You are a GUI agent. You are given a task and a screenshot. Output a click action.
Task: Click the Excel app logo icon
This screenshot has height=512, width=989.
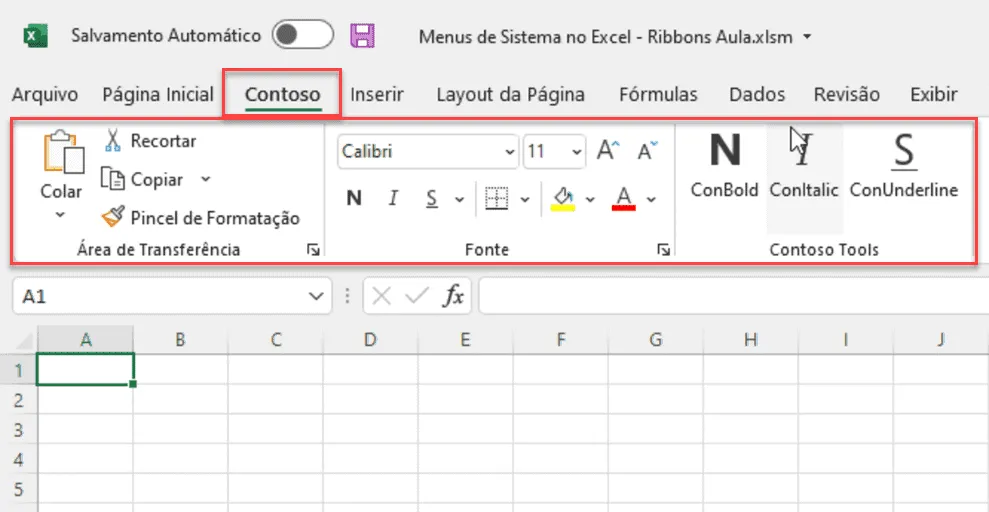coord(35,36)
